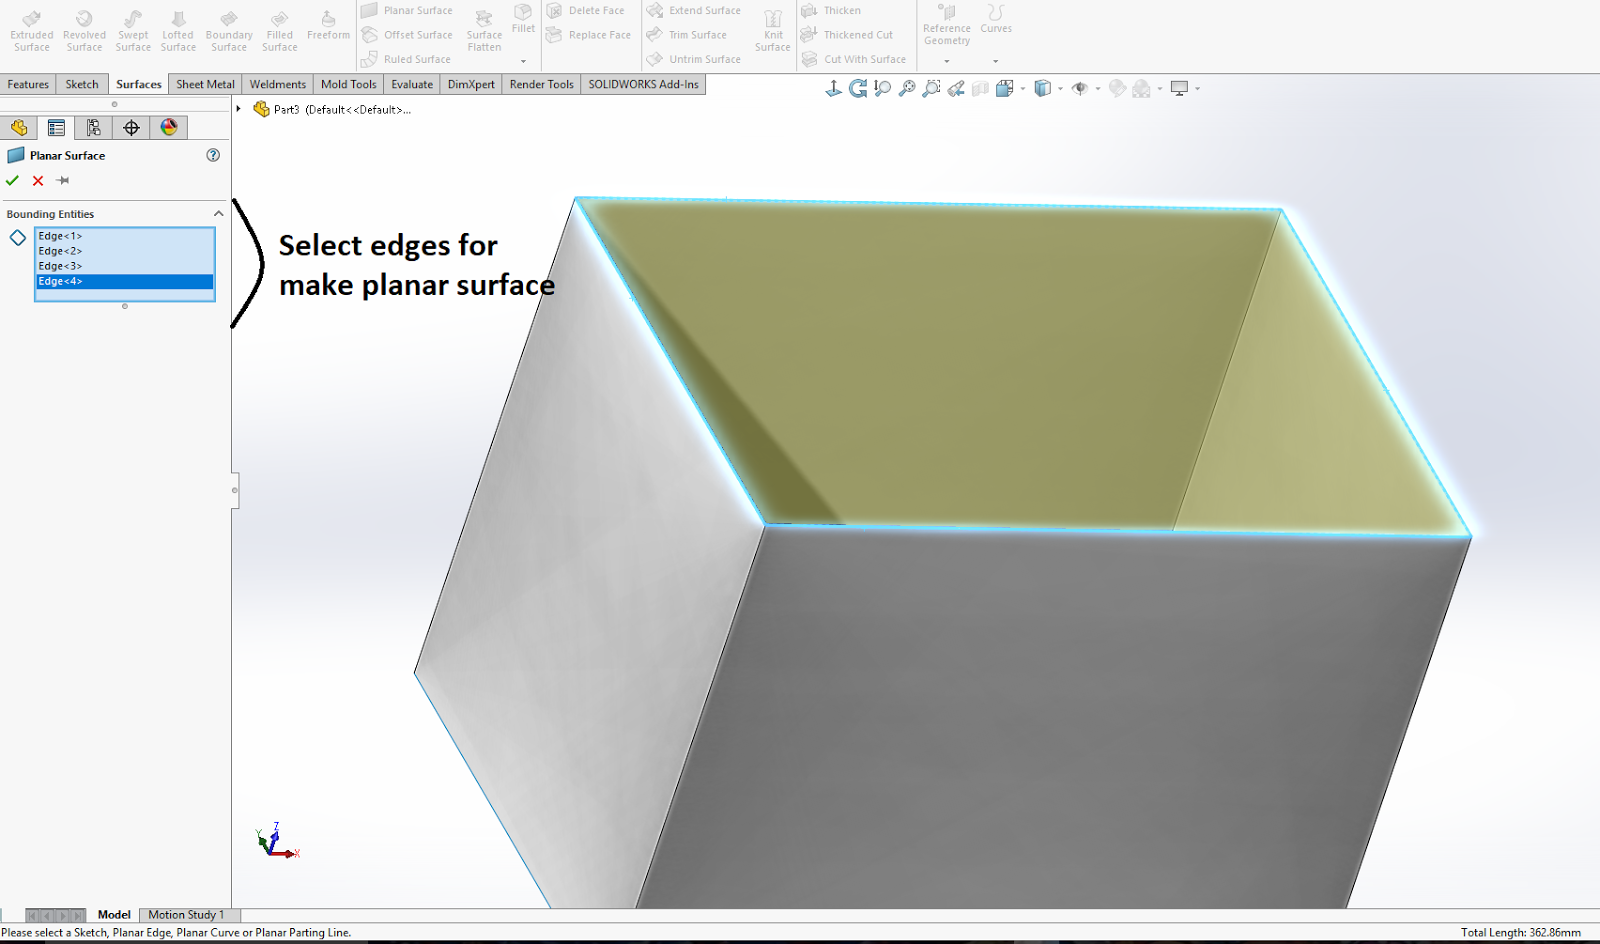Toggle the pushpin to keep dialog visible
Screen dimensions: 1600x944
point(62,181)
